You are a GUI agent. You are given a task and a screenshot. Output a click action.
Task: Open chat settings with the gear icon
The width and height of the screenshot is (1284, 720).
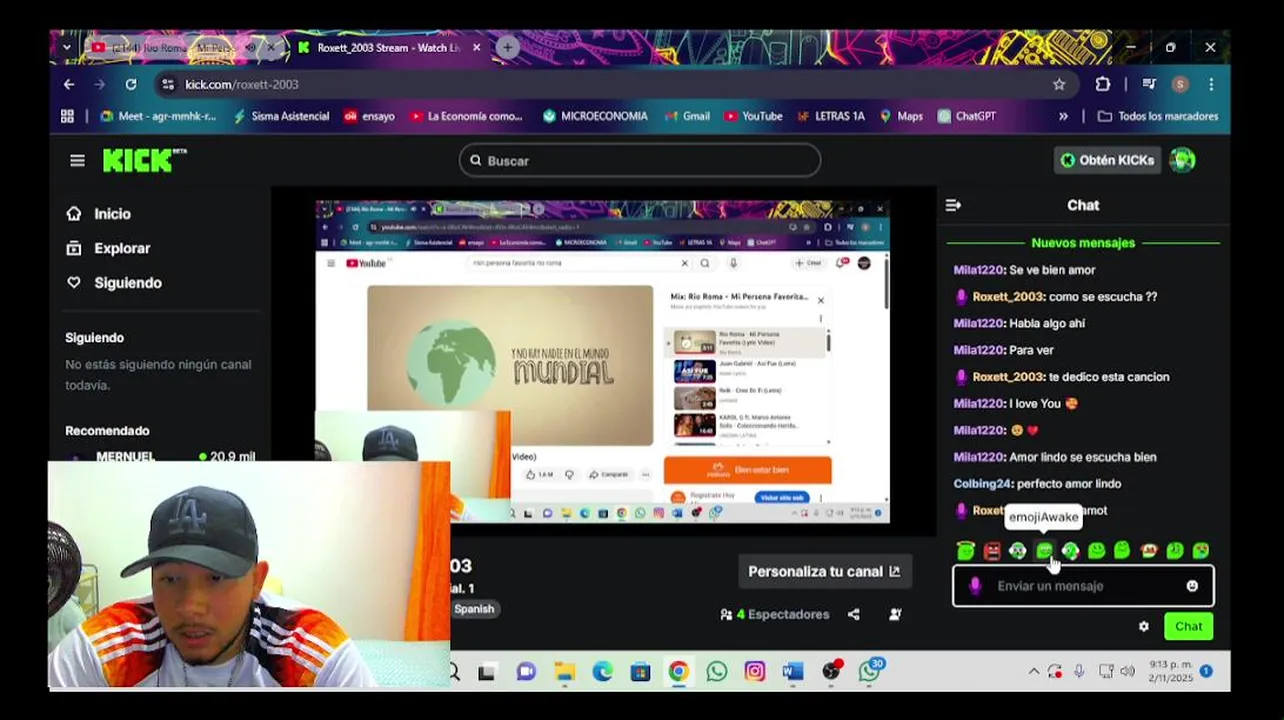pyautogui.click(x=1144, y=627)
